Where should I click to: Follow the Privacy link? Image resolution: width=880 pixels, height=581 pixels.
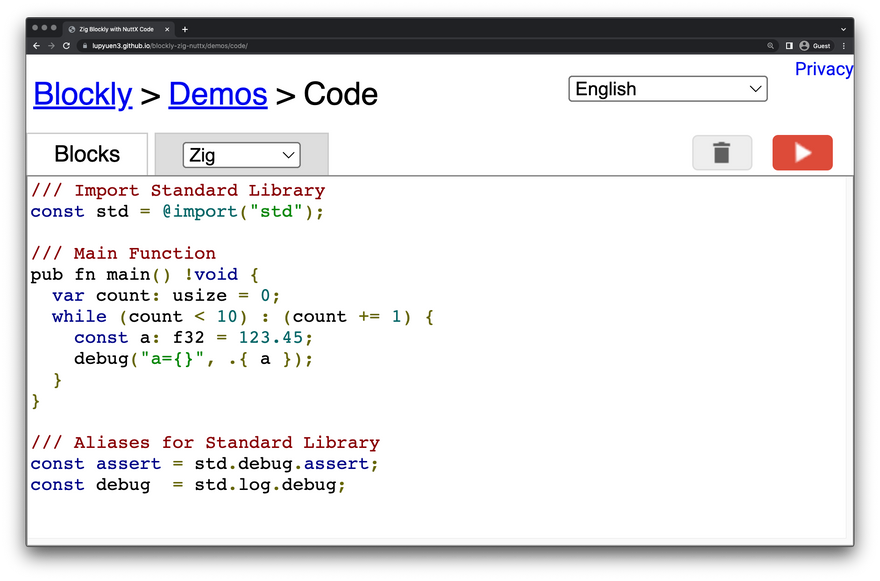click(x=823, y=69)
